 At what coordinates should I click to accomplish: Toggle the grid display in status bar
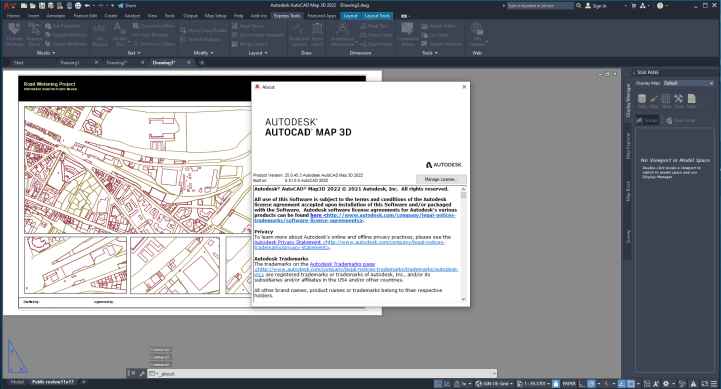tap(438, 383)
